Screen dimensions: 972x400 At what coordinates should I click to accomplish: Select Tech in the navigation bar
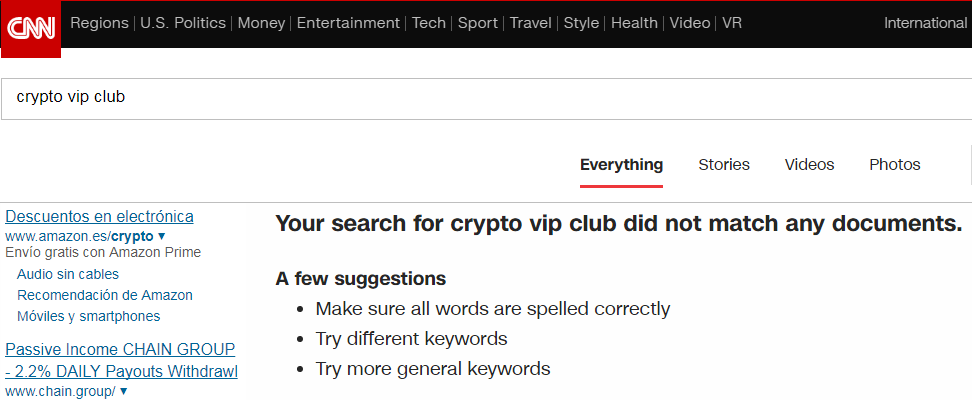click(x=429, y=24)
